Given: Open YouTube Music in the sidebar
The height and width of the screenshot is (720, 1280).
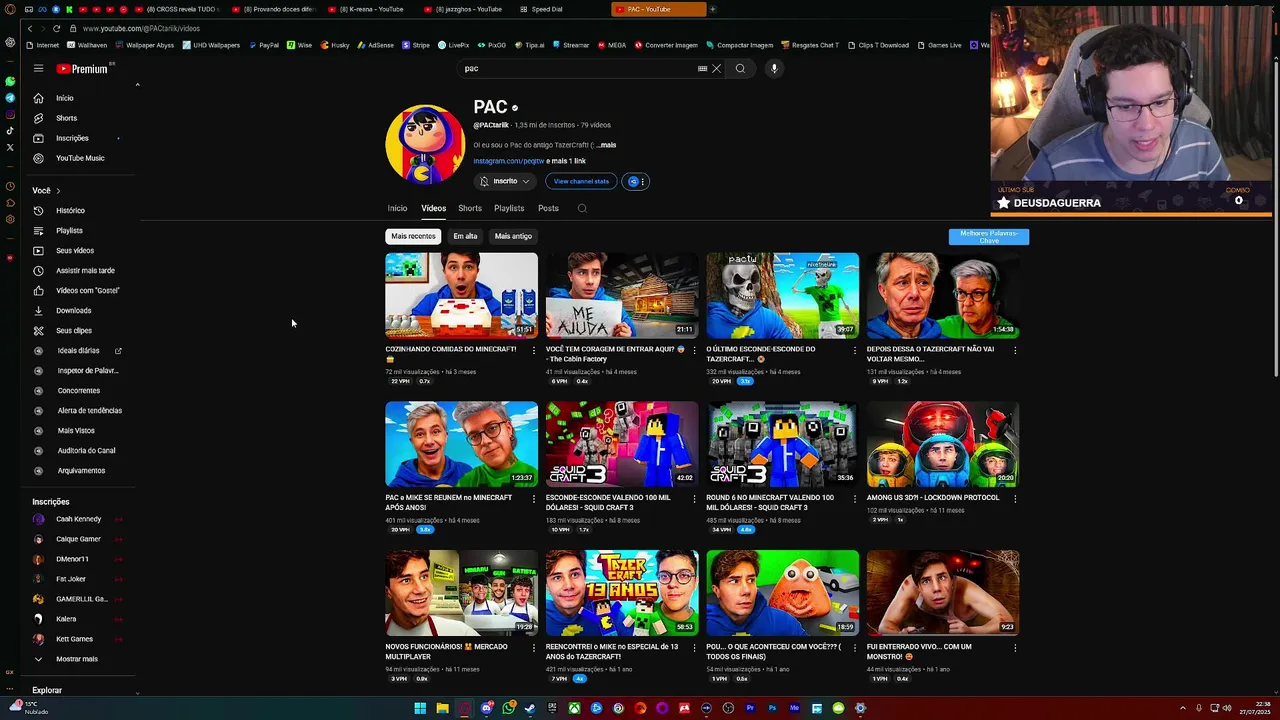Looking at the screenshot, I should tap(80, 158).
